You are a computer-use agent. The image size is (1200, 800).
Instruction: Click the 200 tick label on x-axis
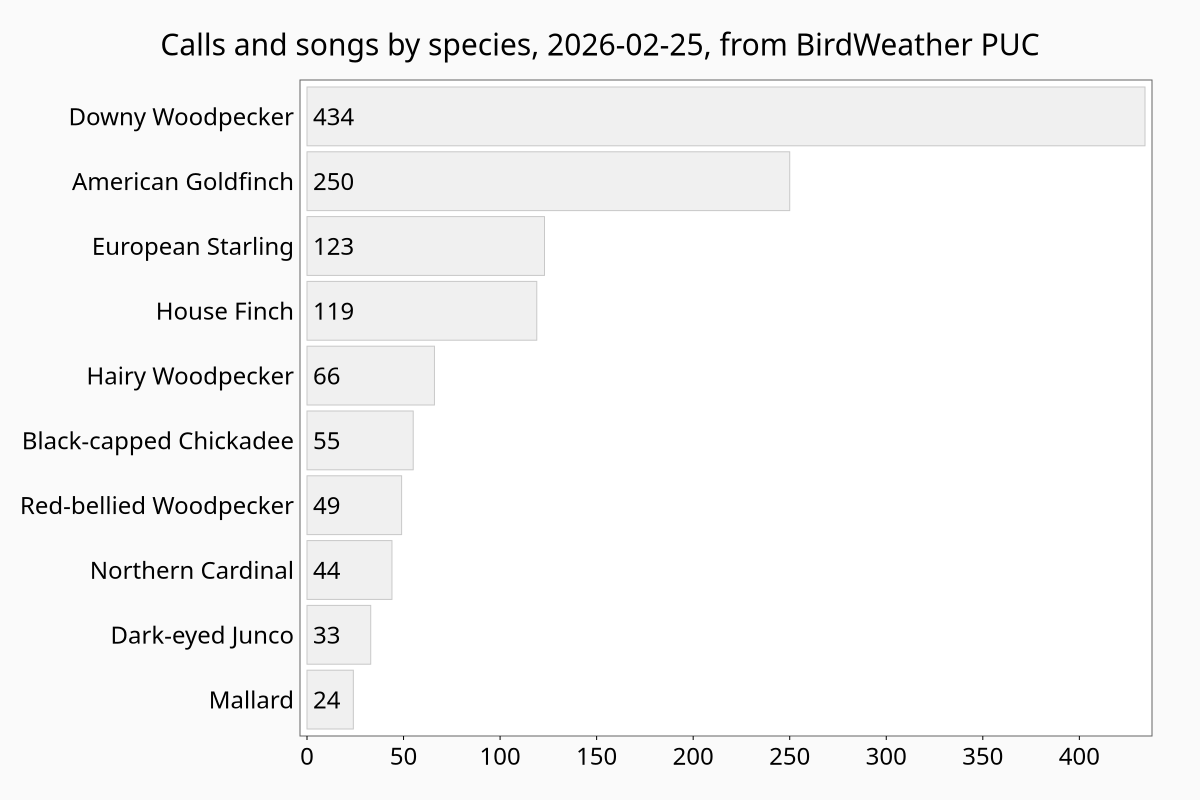pos(693,756)
